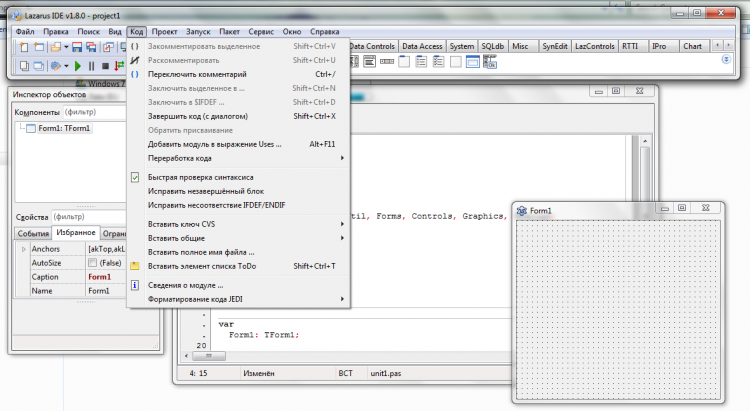Select the TPanel palette component icon
This screenshot has width=750, height=411.
click(455, 62)
